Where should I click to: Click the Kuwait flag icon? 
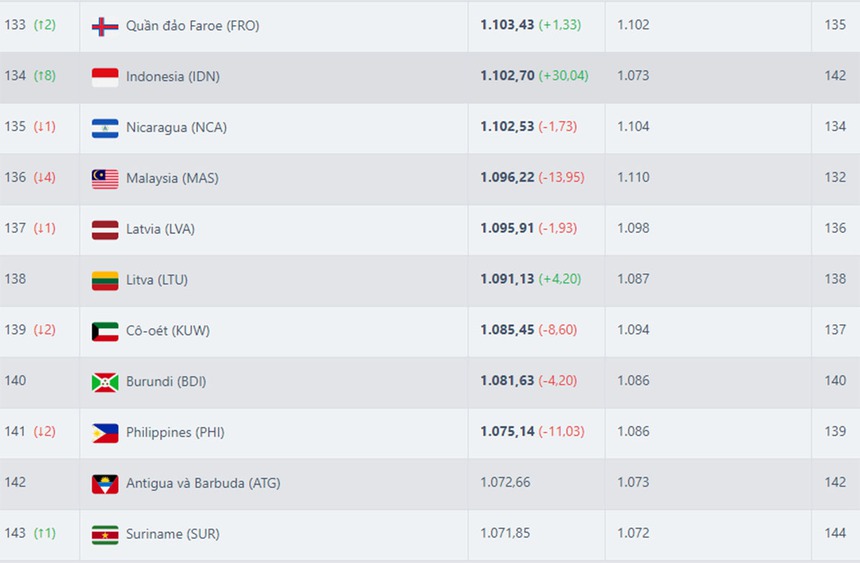point(105,331)
